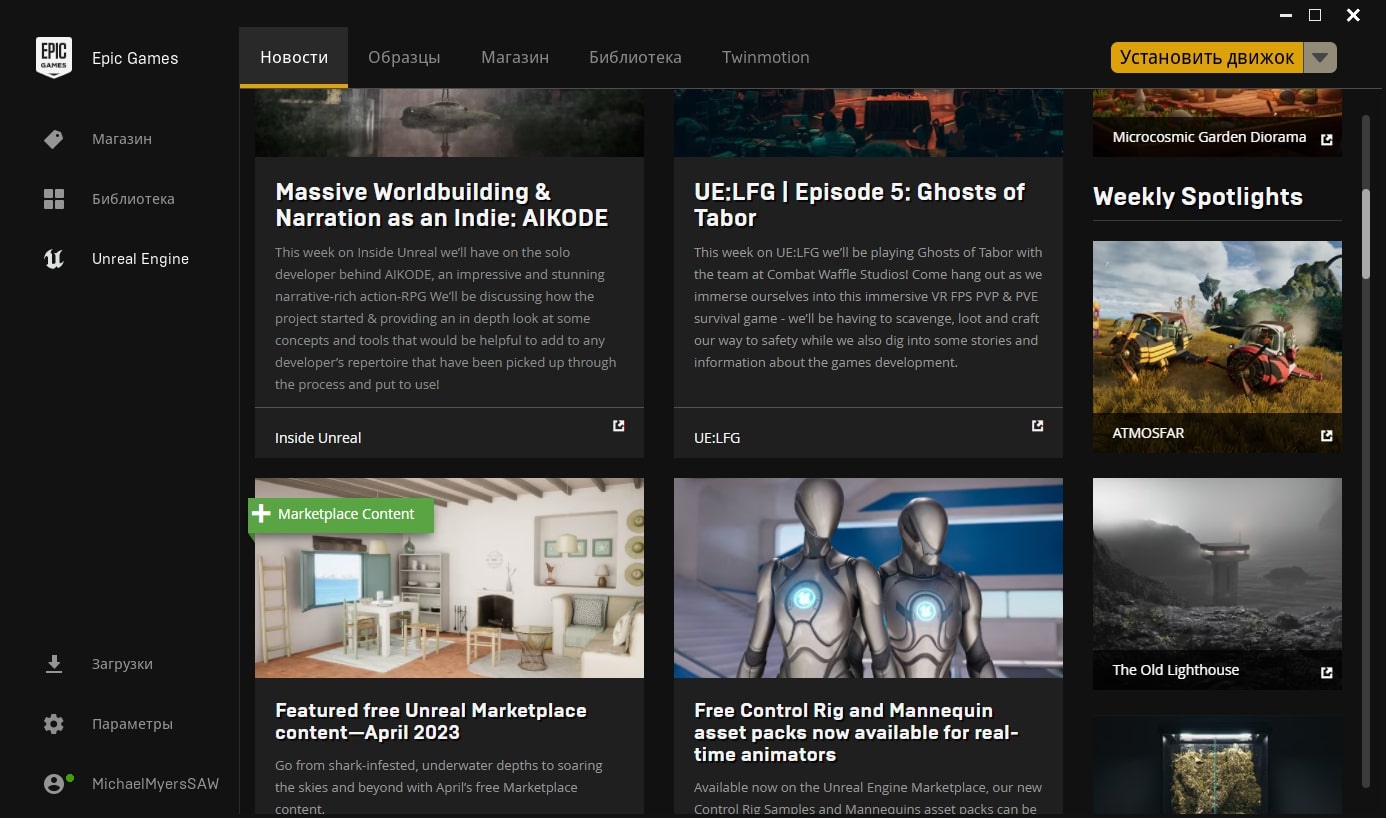Expand the dropdown arrow beside Установить движок
This screenshot has height=818, width=1386.
tap(1321, 58)
